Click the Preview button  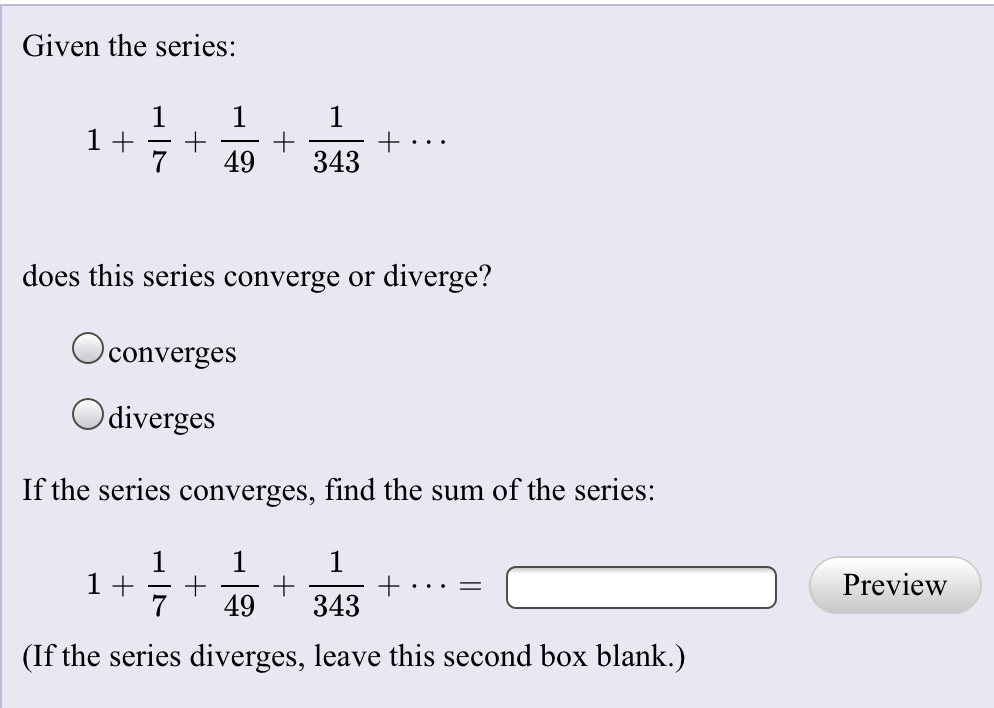tap(894, 586)
